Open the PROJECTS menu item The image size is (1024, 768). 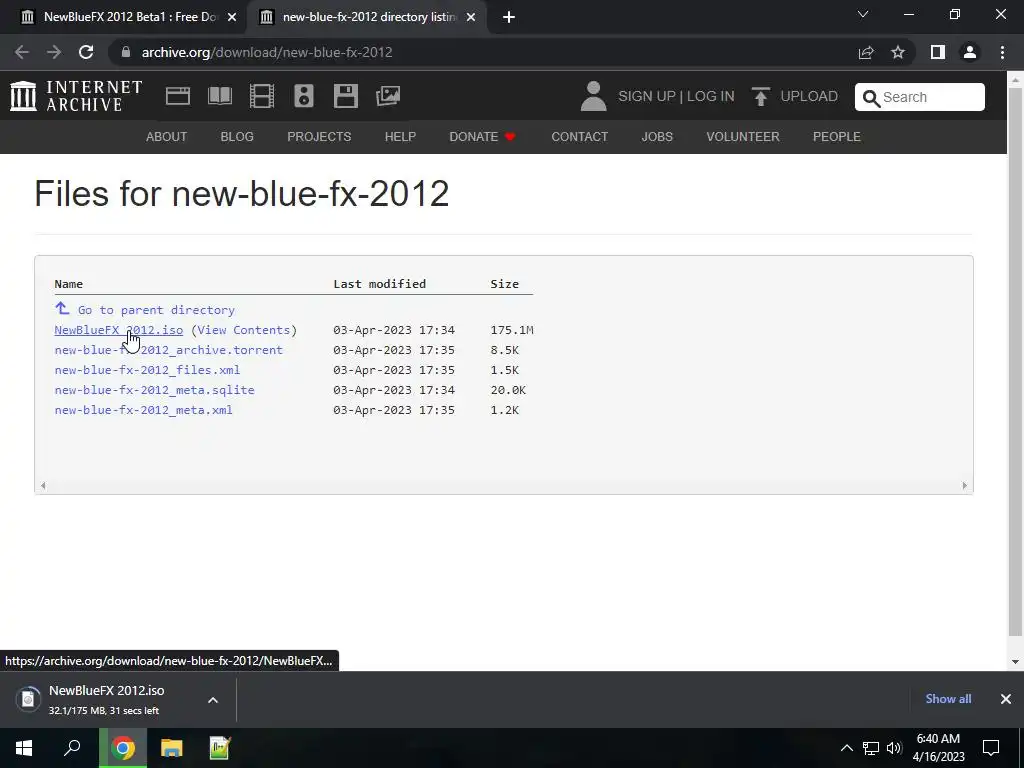[x=319, y=136]
